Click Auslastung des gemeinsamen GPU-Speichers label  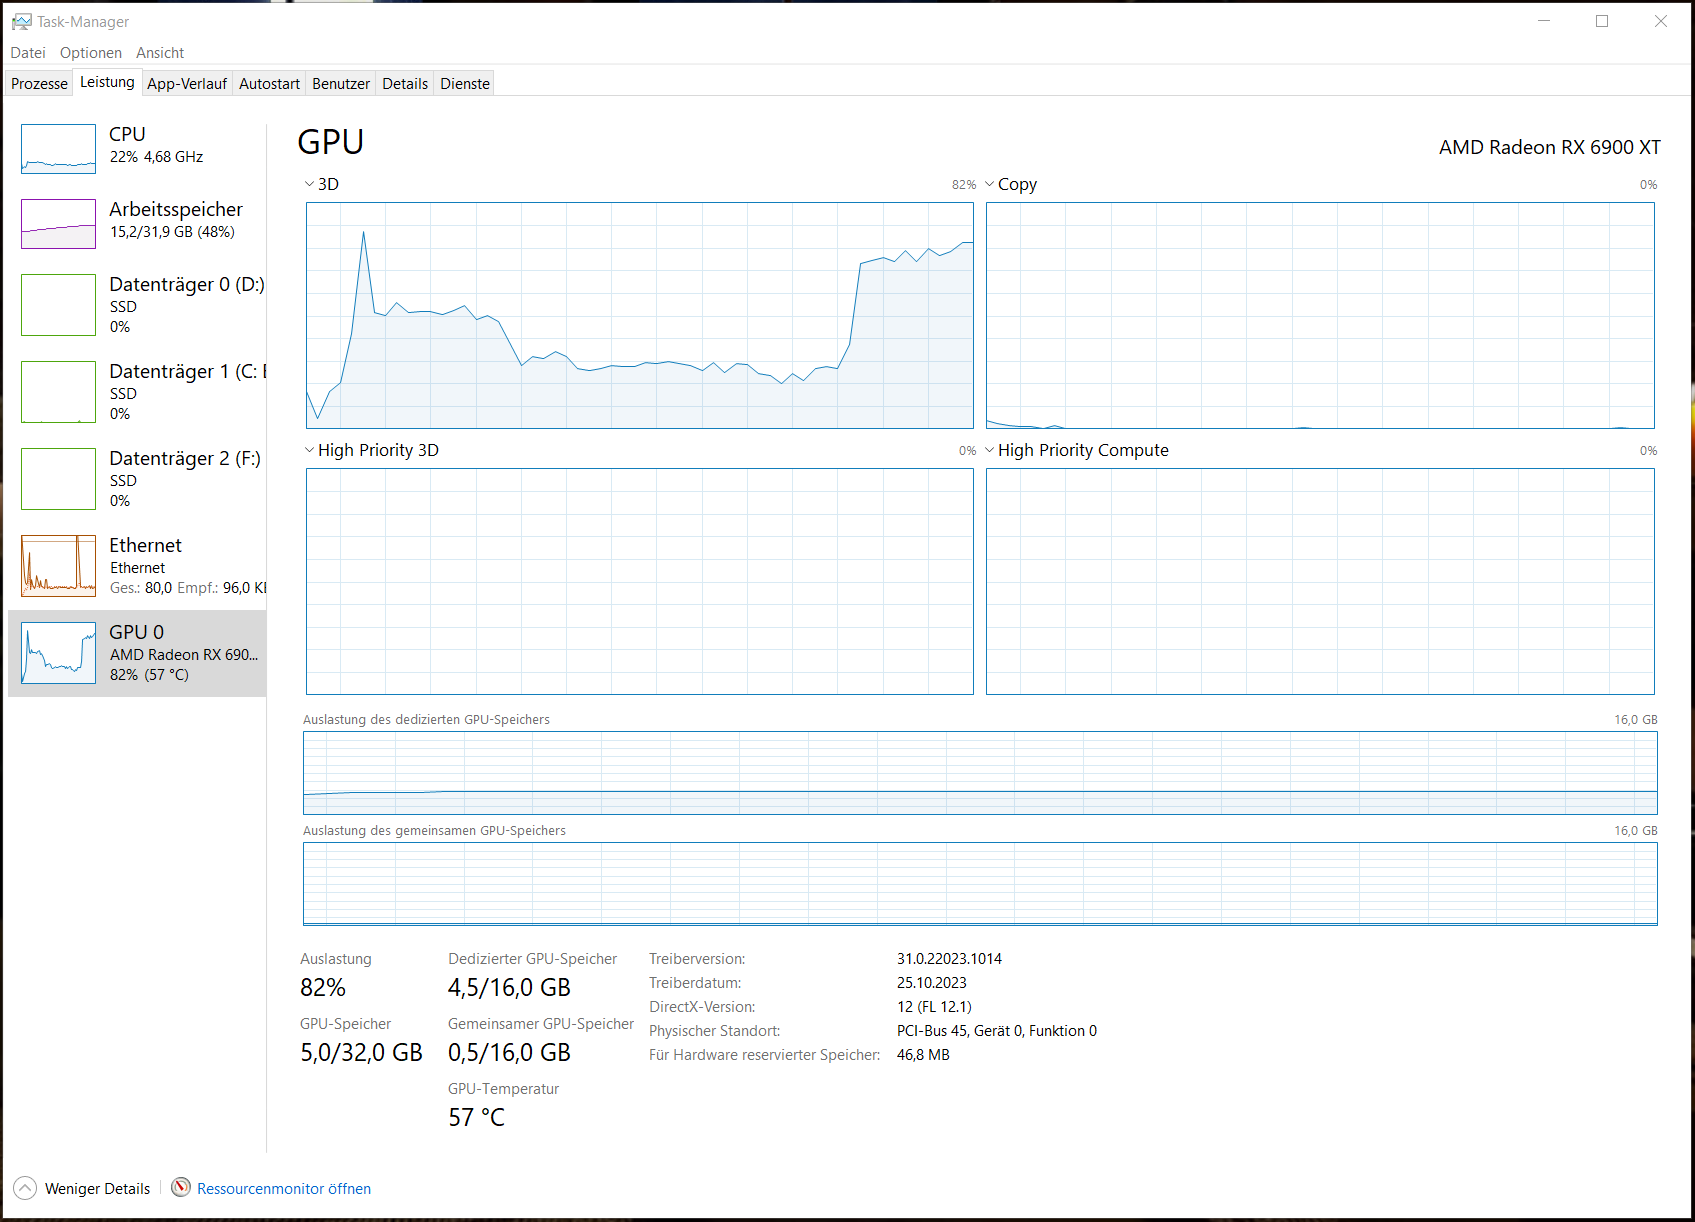tap(434, 831)
